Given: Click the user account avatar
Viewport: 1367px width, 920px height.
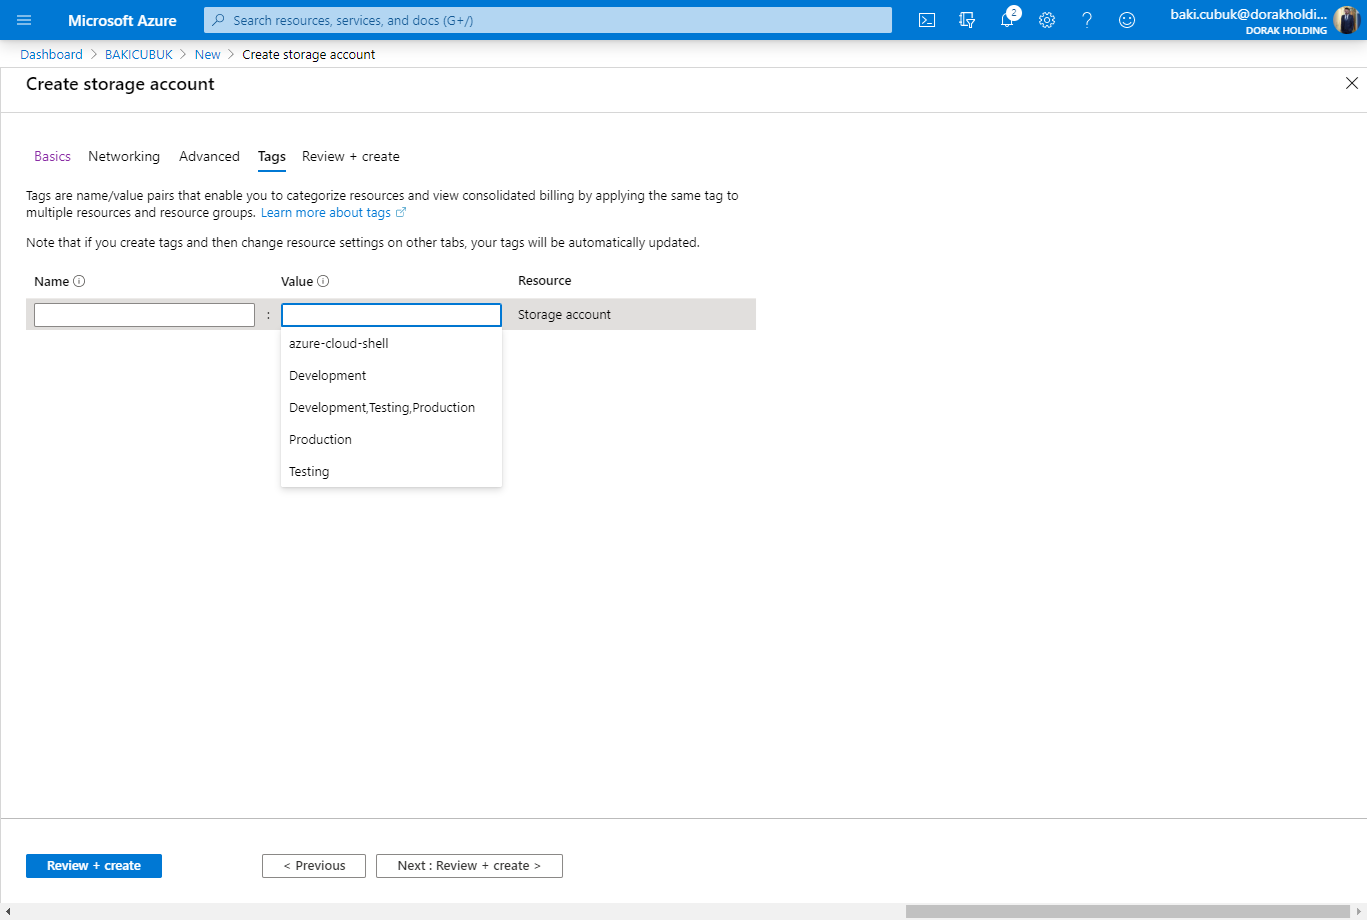Looking at the screenshot, I should (x=1346, y=20).
